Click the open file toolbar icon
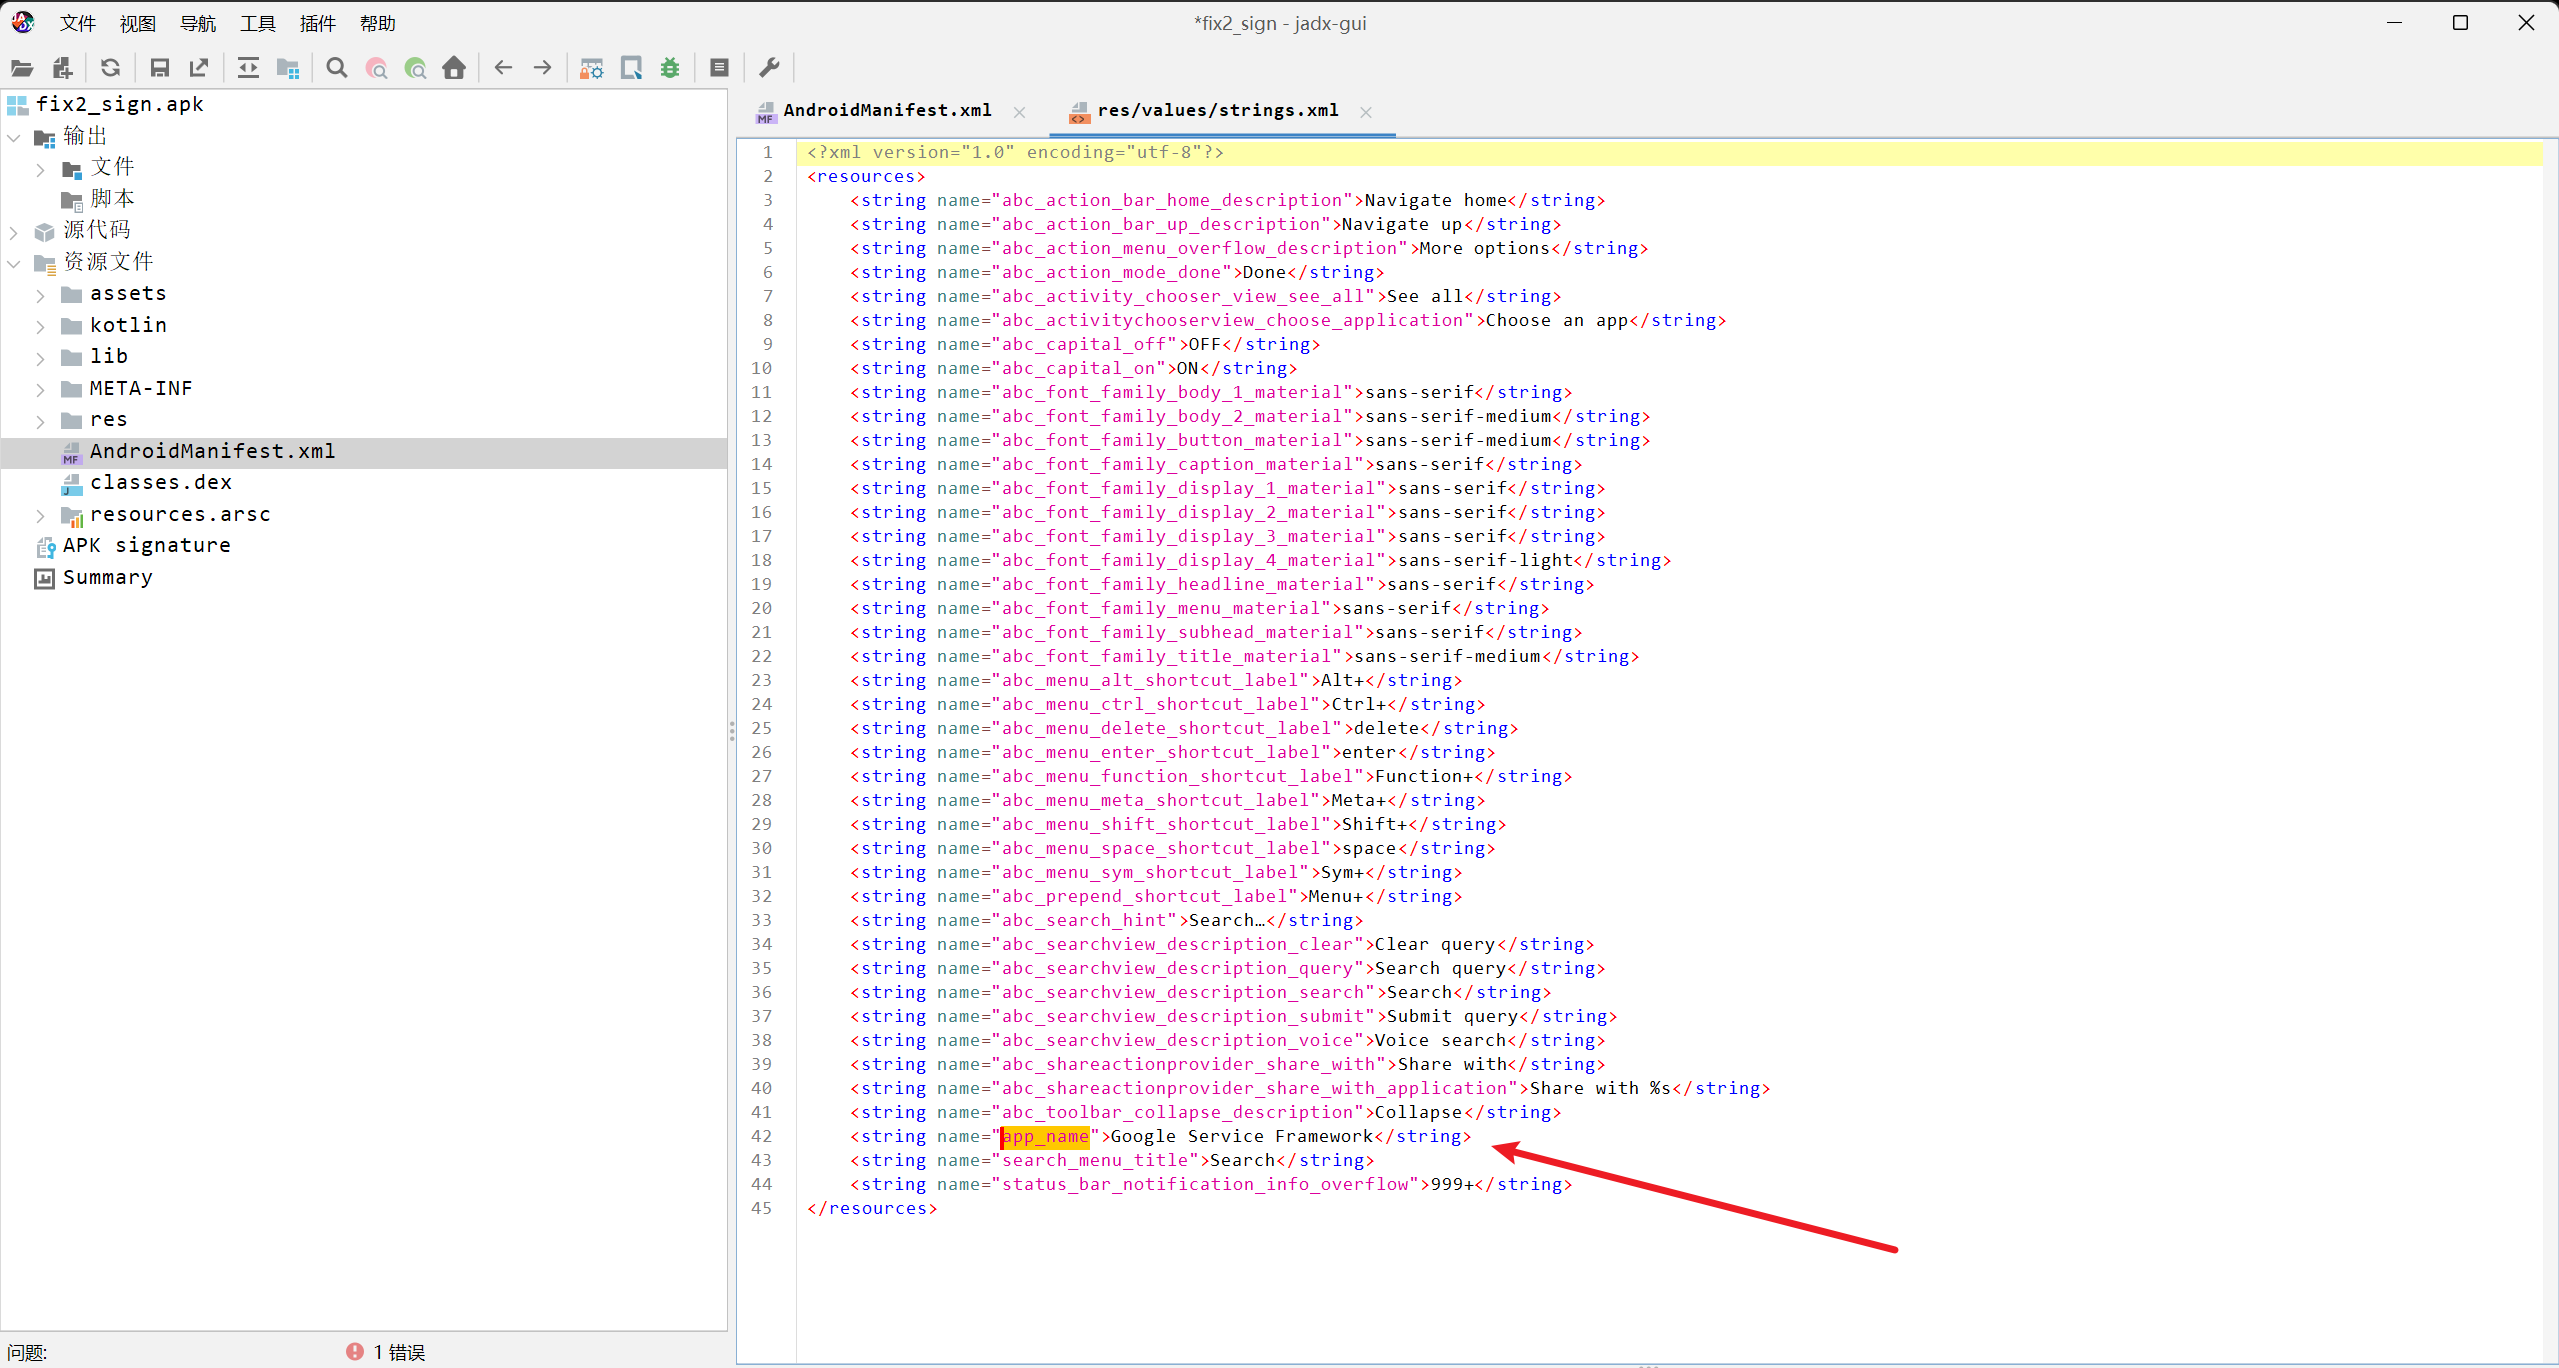Image resolution: width=2559 pixels, height=1368 pixels. click(x=22, y=68)
